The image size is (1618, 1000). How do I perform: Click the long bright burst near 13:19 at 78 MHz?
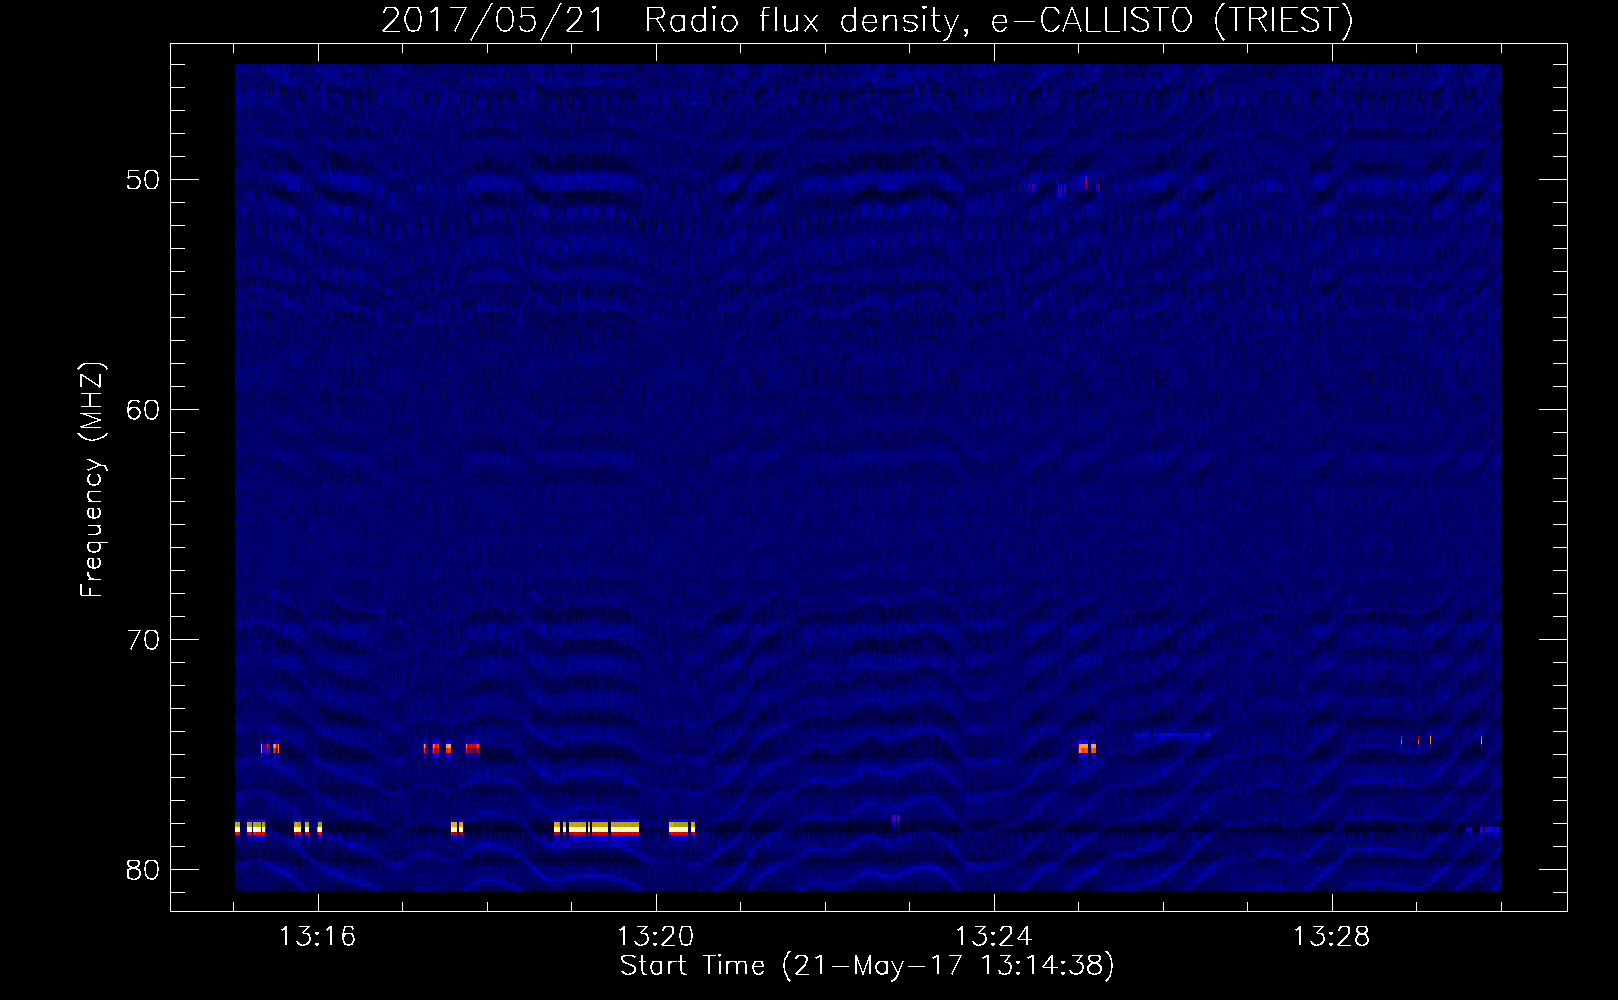pyautogui.click(x=596, y=828)
